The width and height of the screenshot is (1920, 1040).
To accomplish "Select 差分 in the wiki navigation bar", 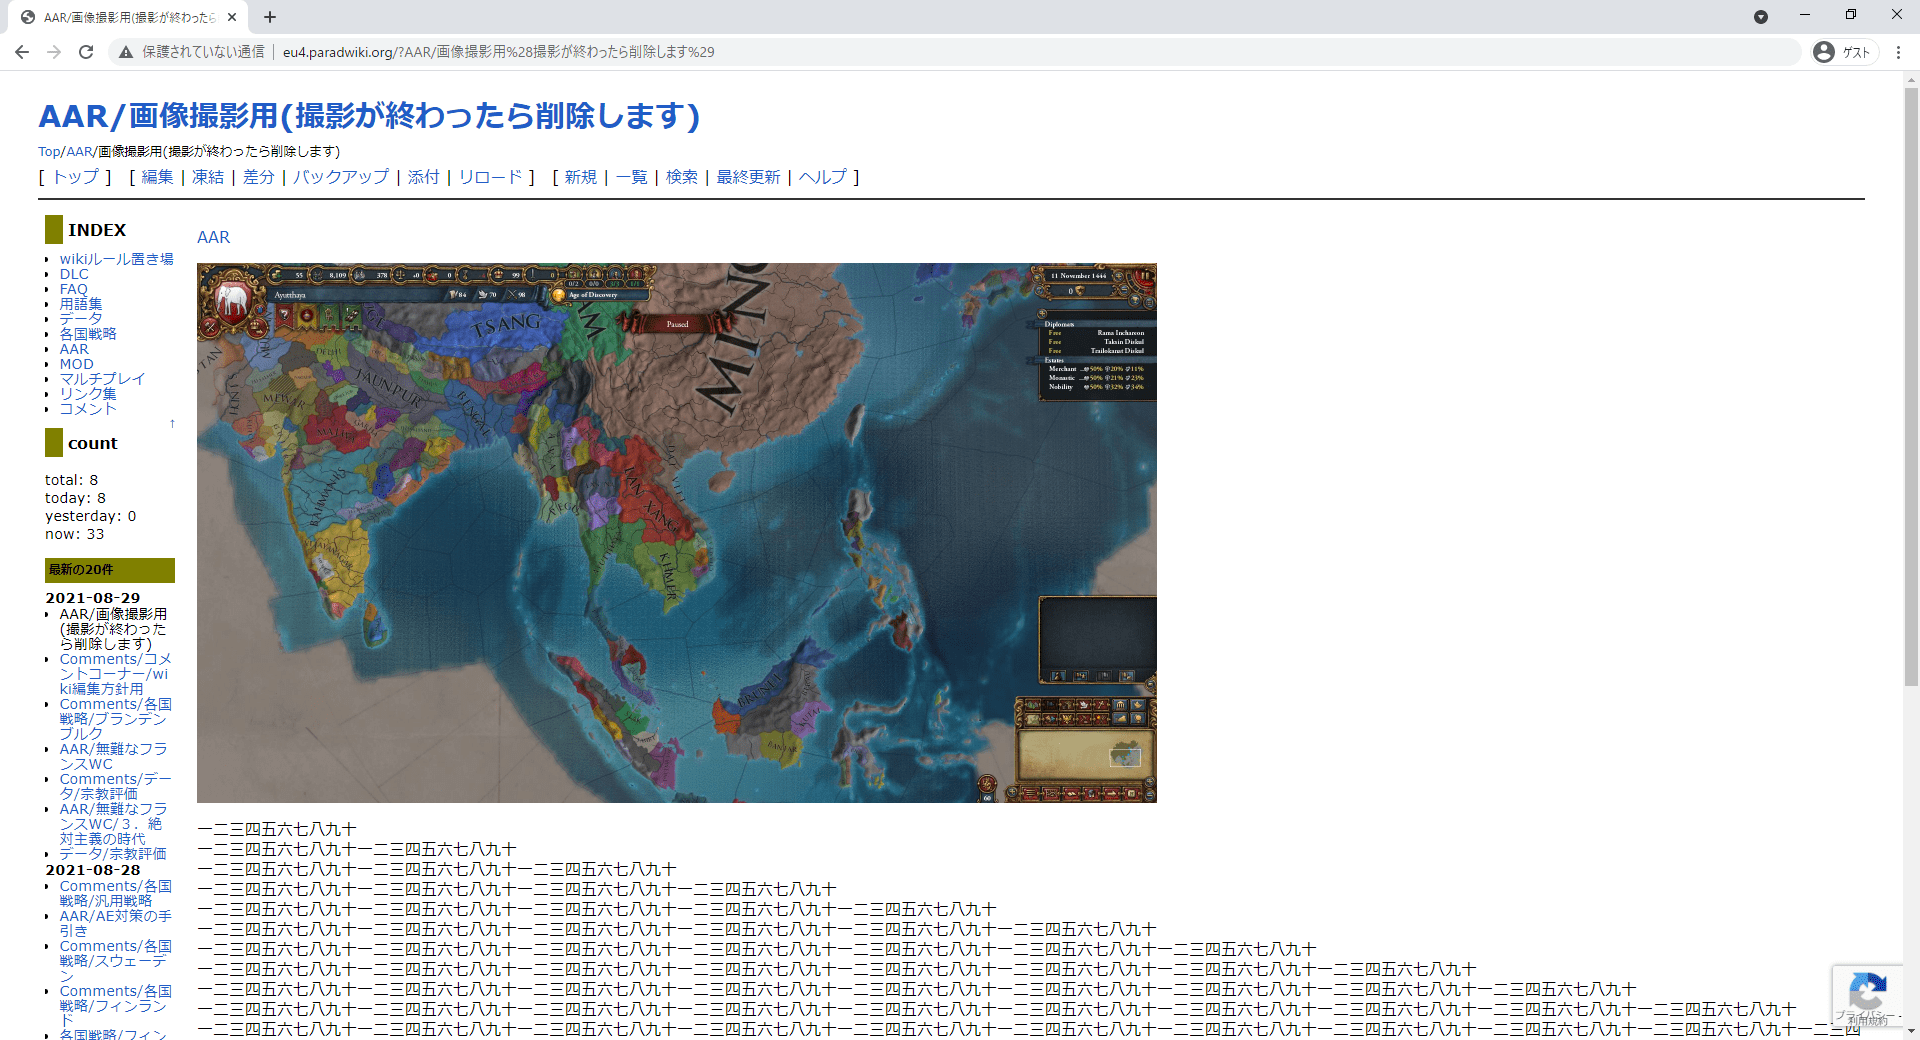I will pos(258,177).
